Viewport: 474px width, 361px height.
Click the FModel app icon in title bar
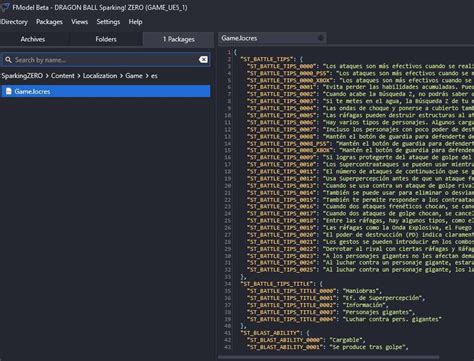tap(5, 7)
